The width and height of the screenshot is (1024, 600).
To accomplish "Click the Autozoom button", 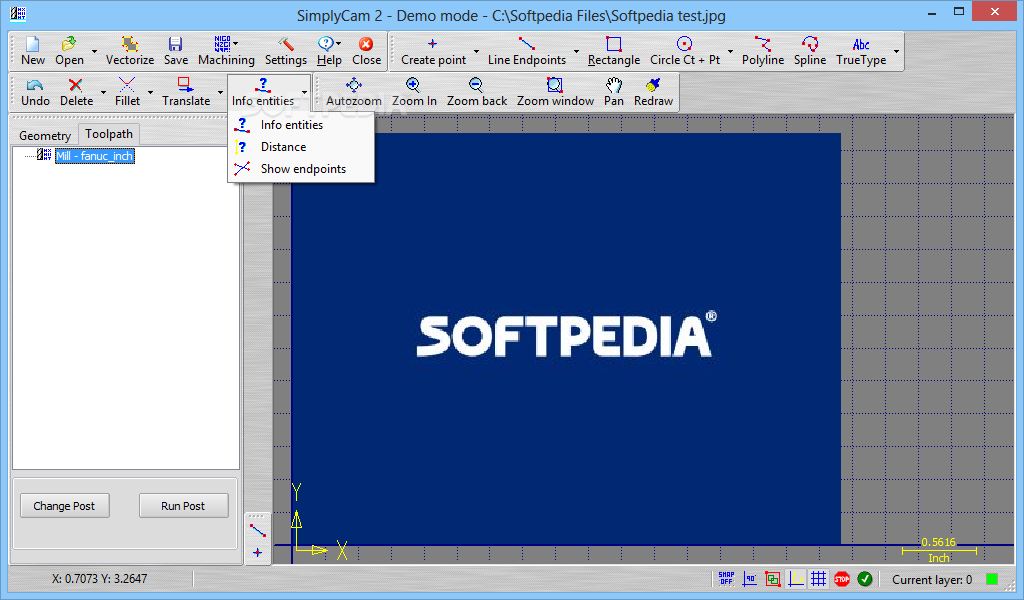I will tap(353, 92).
